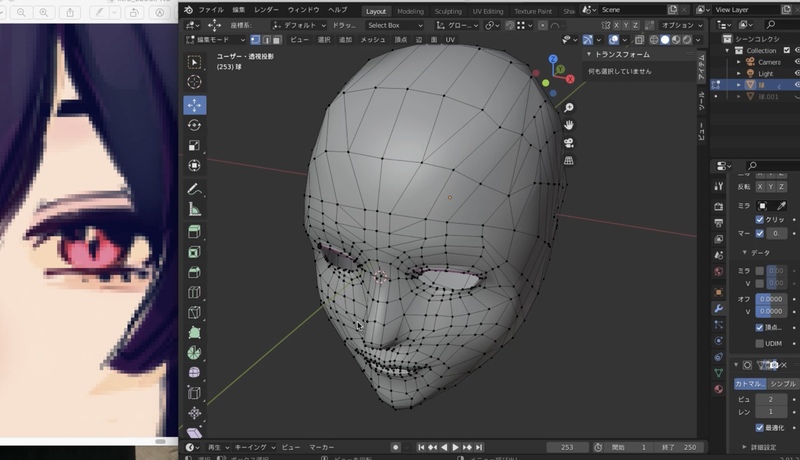Open the Select Box dropdown
Screen dimensions: 800x460
pos(393,24)
